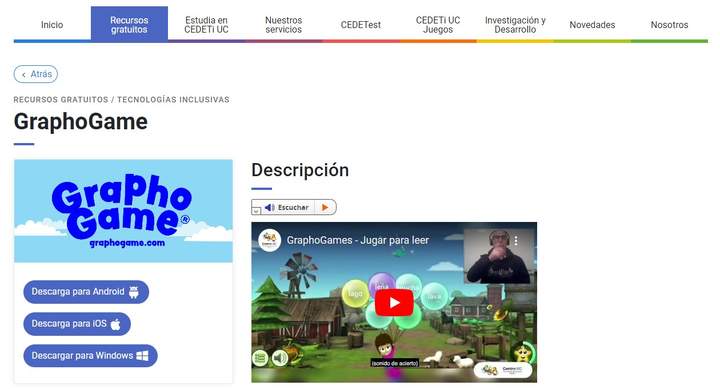
Task: Open the Inicio menu item
Action: click(x=52, y=25)
